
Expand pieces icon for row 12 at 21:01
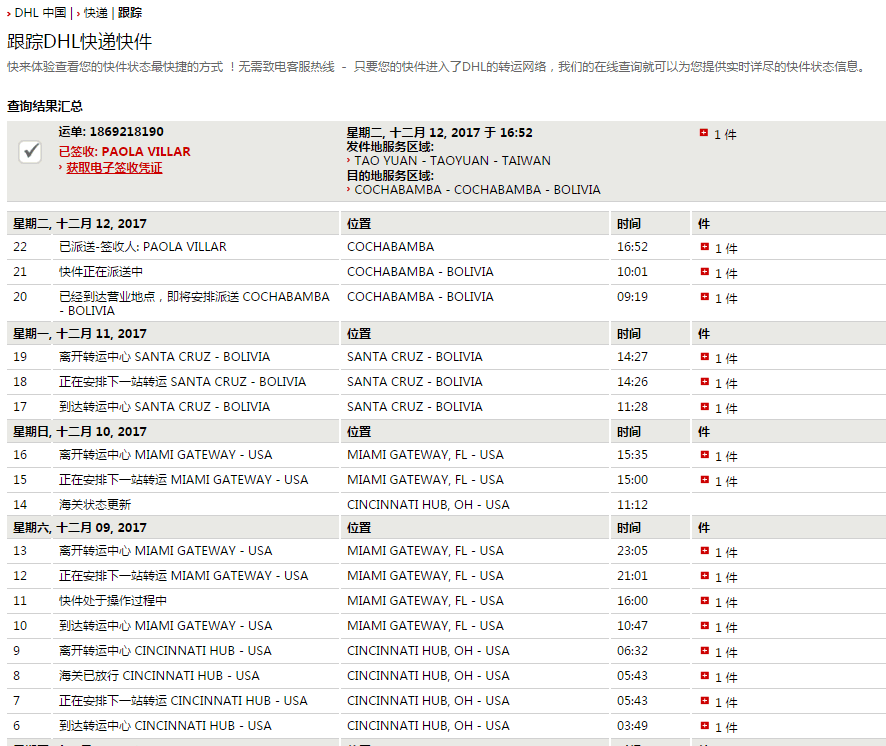pyautogui.click(x=705, y=575)
